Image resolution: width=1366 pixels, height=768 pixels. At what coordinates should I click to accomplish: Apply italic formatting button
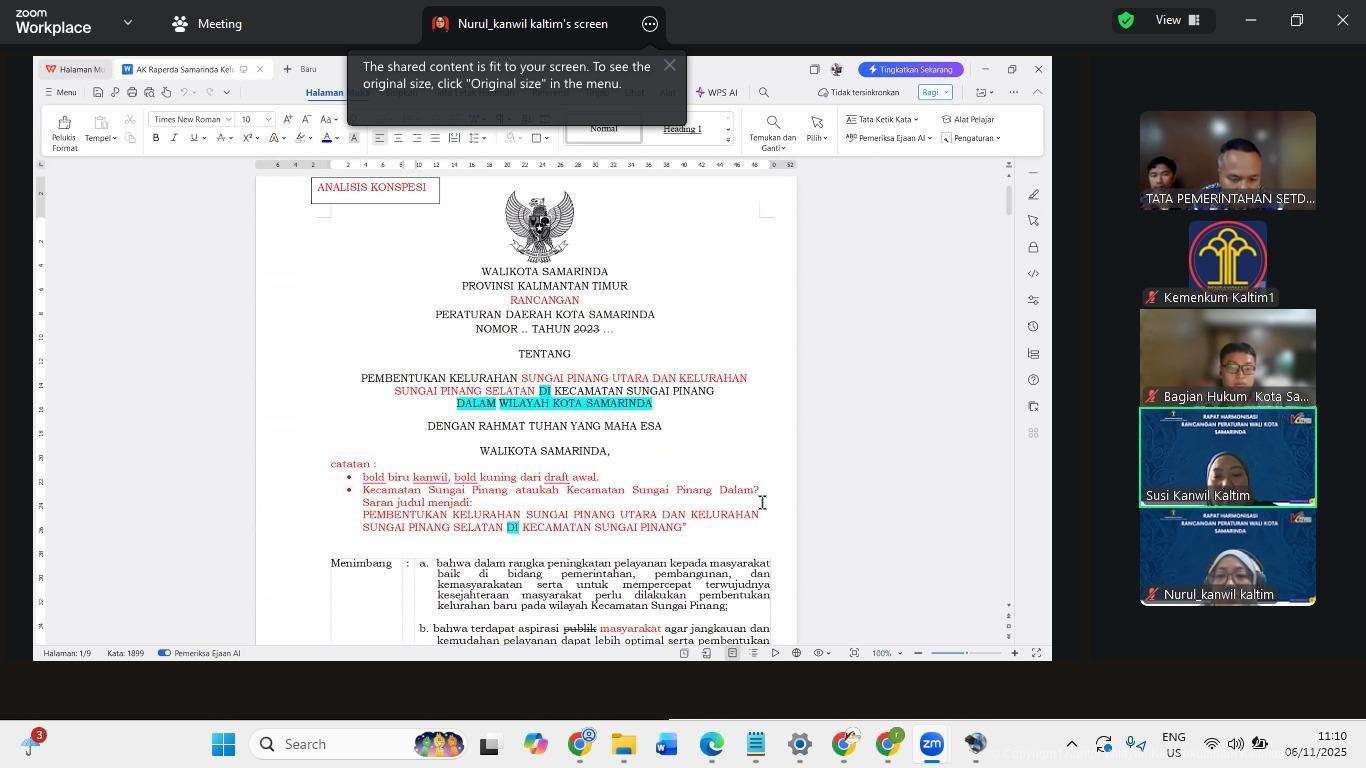(174, 138)
